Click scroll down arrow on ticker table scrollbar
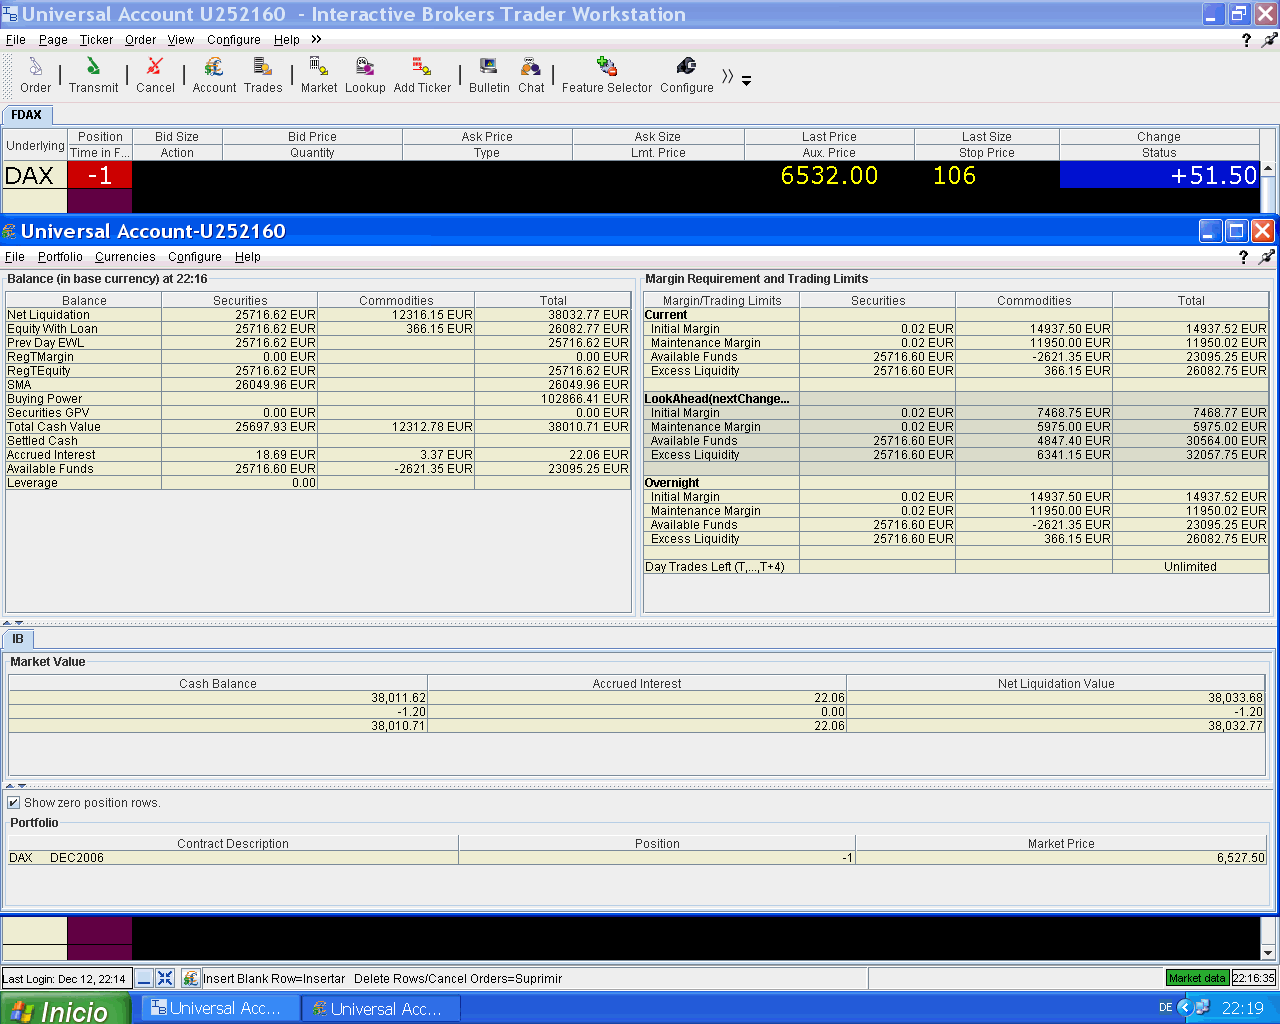Viewport: 1280px width, 1024px height. (x=1268, y=952)
